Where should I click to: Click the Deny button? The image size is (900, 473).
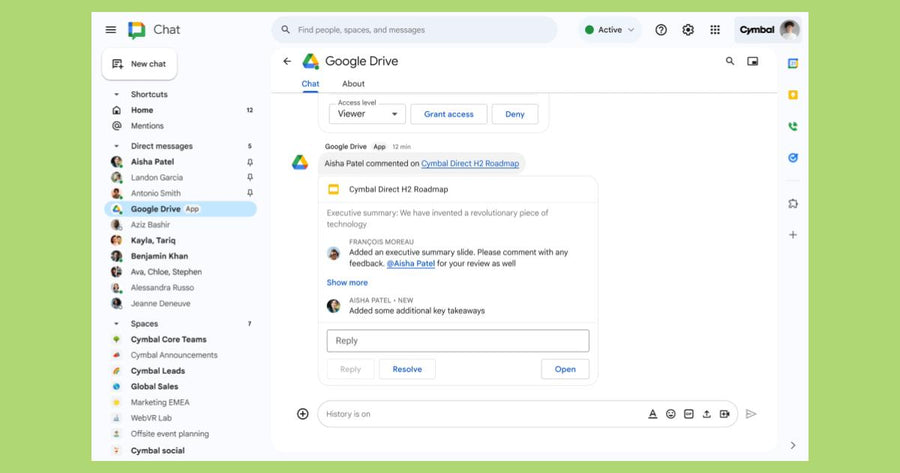515,114
